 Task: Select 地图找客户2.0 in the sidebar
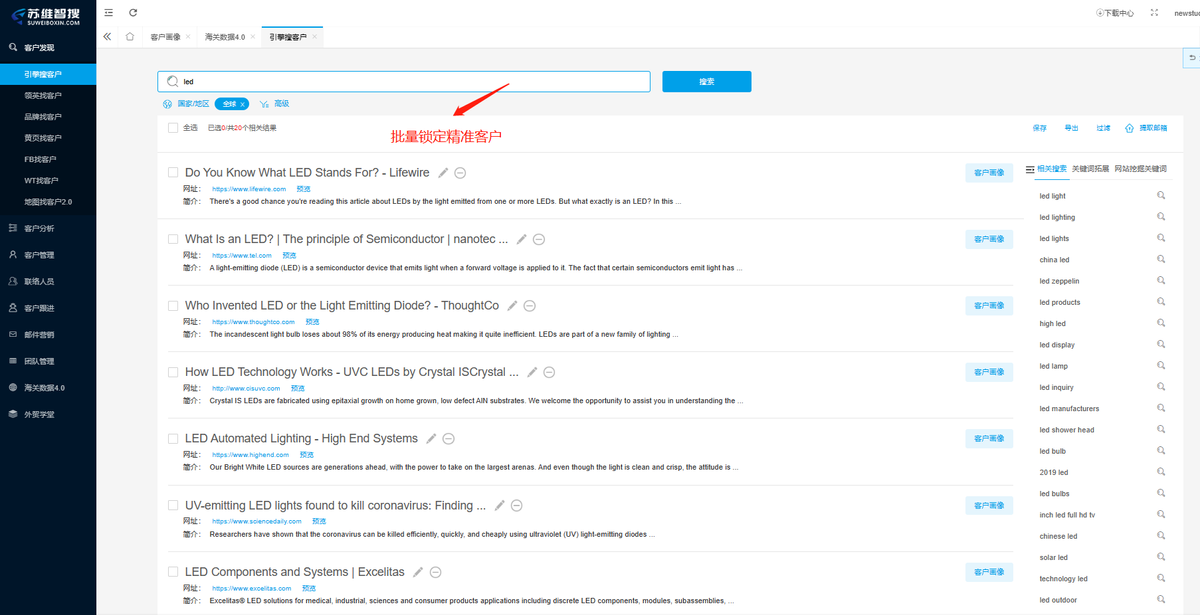pos(48,202)
